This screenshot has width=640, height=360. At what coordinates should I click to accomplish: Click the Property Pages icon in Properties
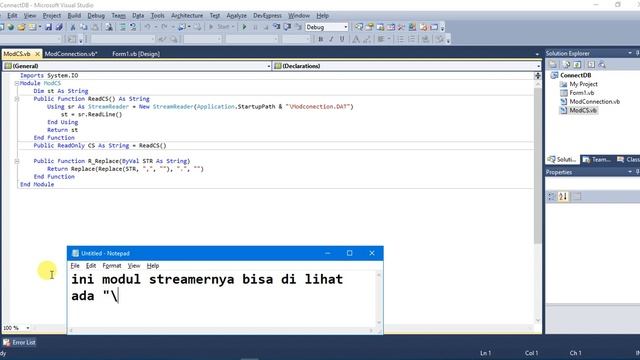coord(577,197)
